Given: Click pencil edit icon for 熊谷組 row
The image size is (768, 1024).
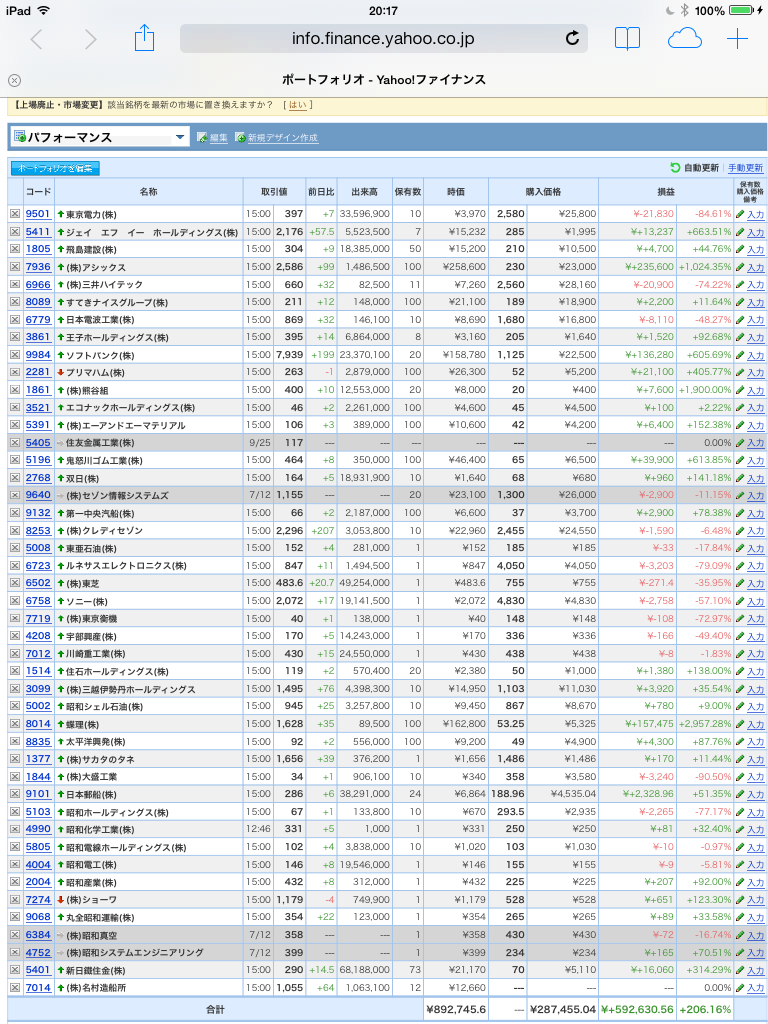Looking at the screenshot, I should point(740,390).
